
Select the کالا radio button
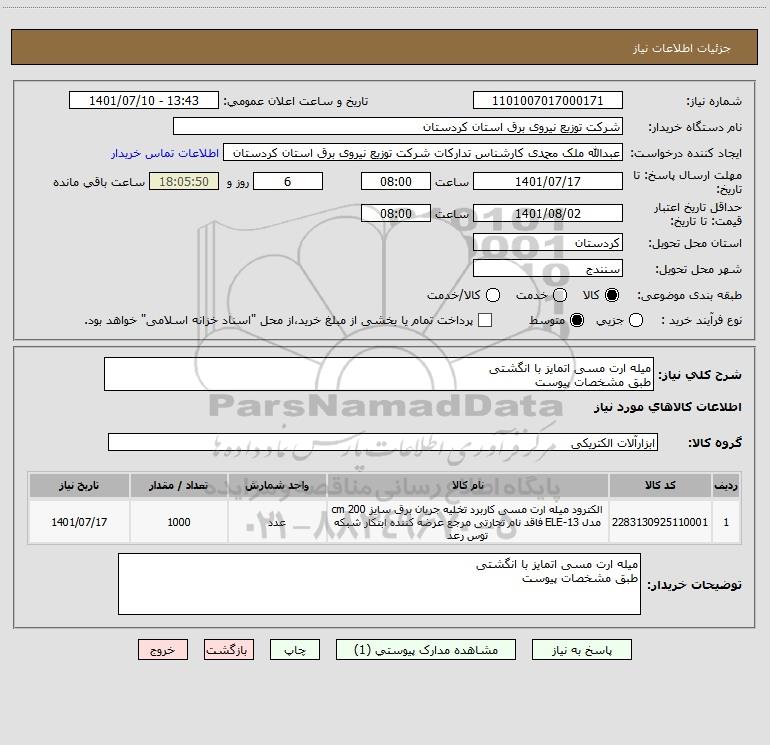coord(612,295)
